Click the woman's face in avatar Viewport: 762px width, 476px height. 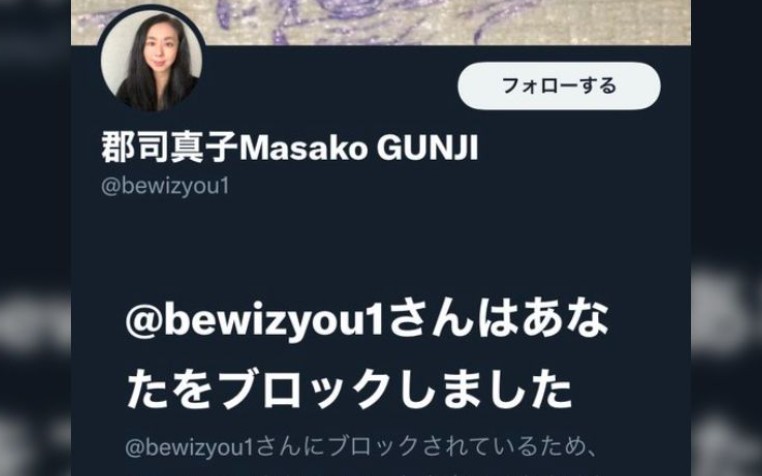click(158, 49)
